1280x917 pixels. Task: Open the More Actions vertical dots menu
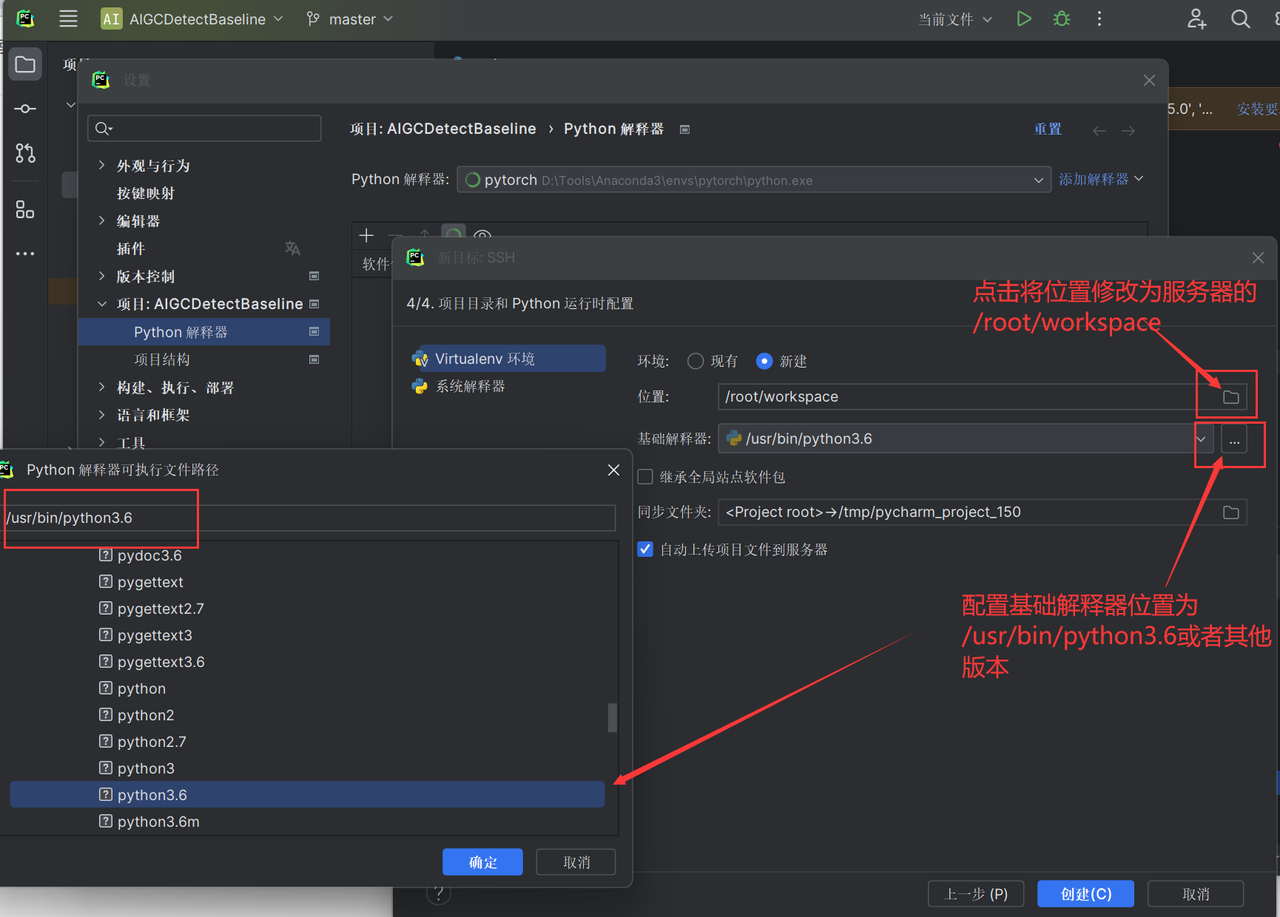[x=1099, y=19]
